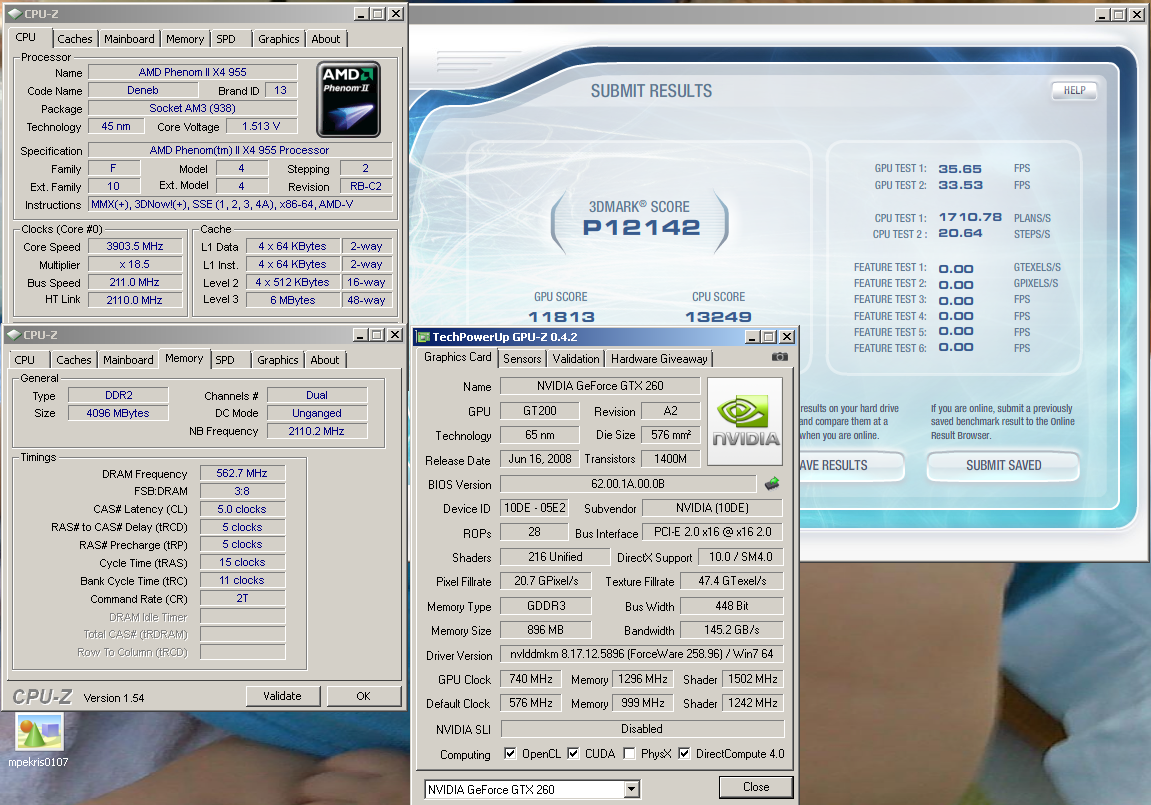Click the GPU Clock value 740 MHz

[531, 679]
